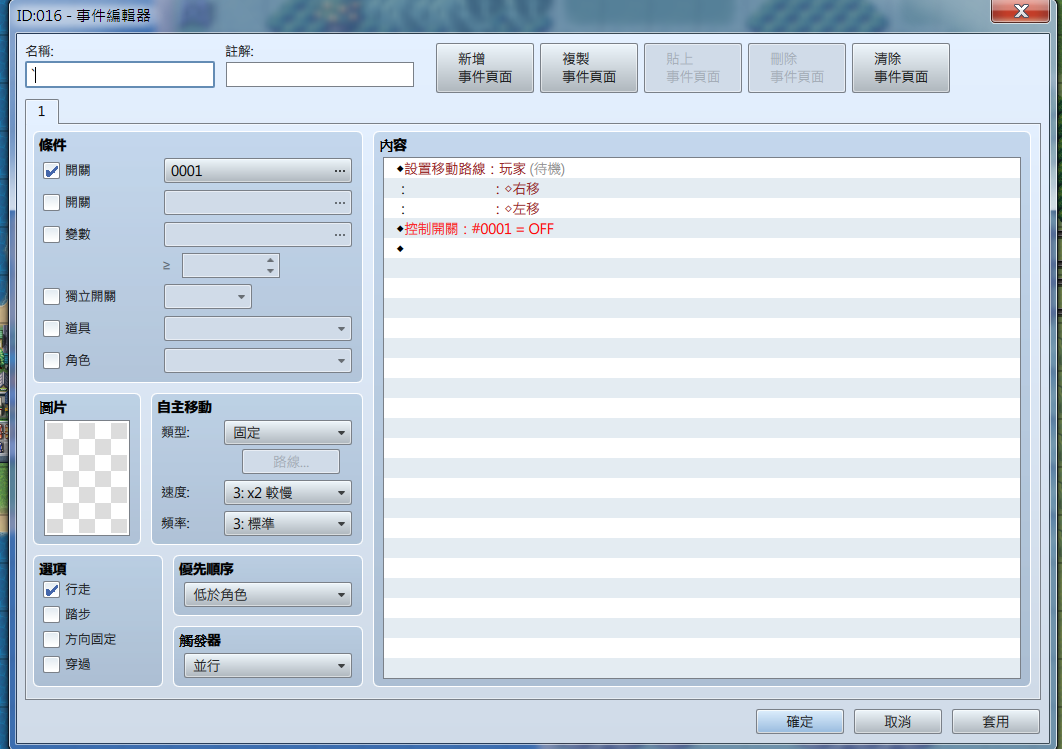1062x749 pixels.
Task: Enable the 踏步 option checkbox
Action: [51, 614]
